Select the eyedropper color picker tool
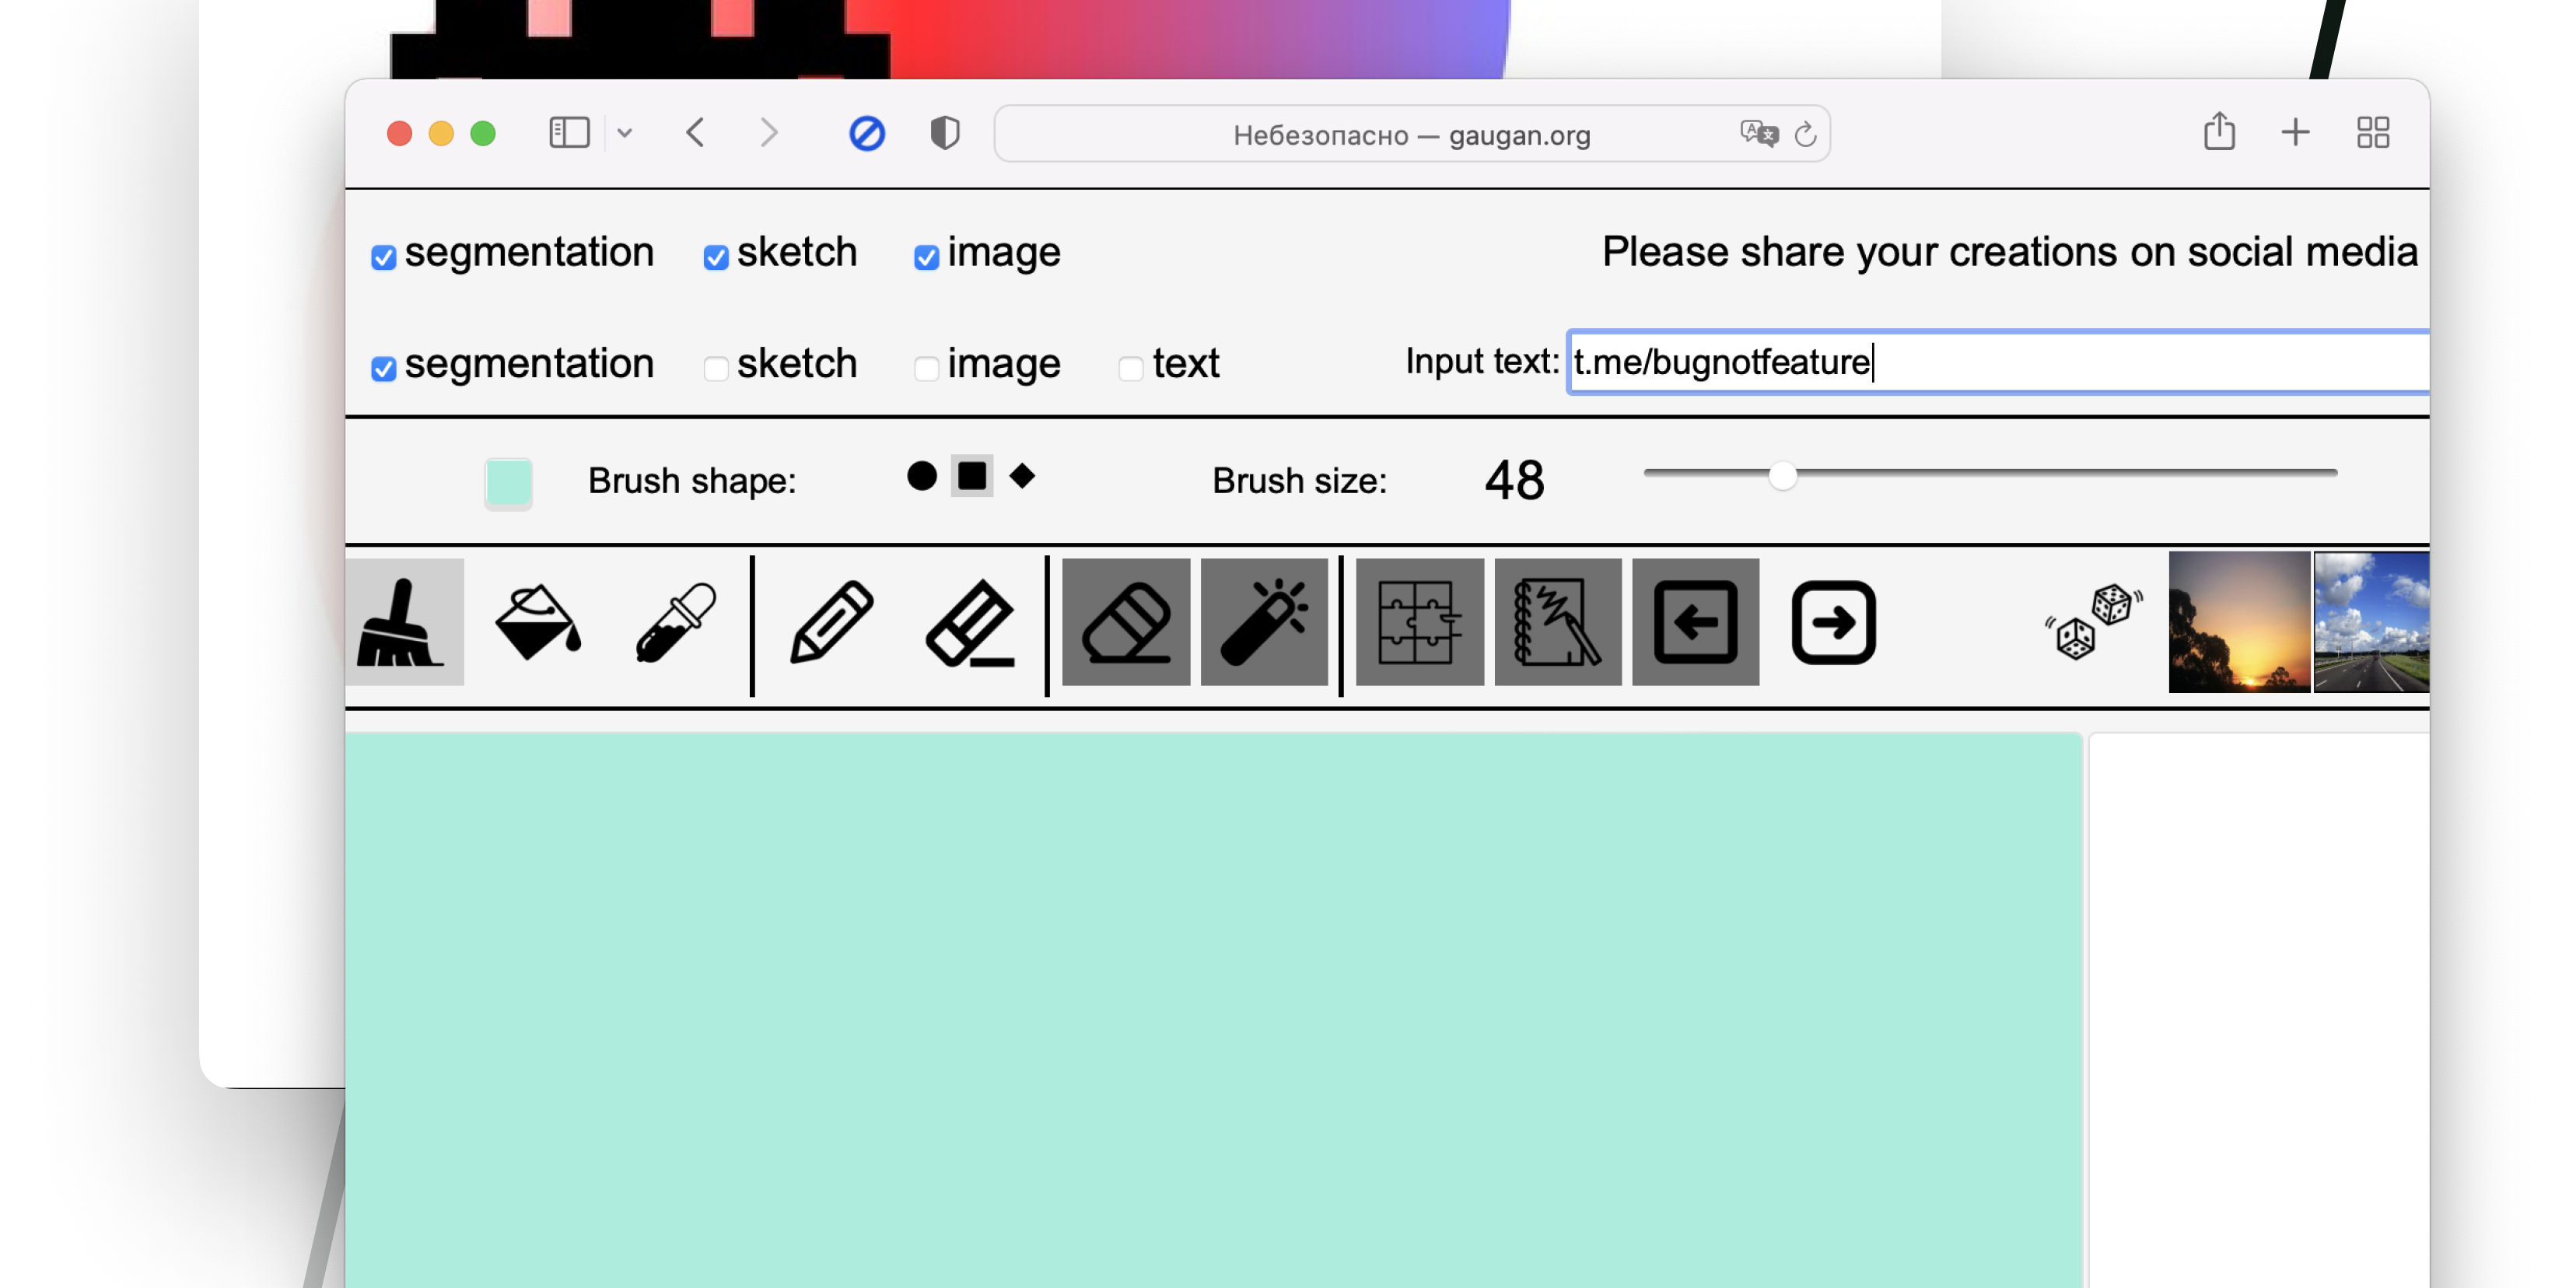2576x1288 pixels. pos(676,622)
